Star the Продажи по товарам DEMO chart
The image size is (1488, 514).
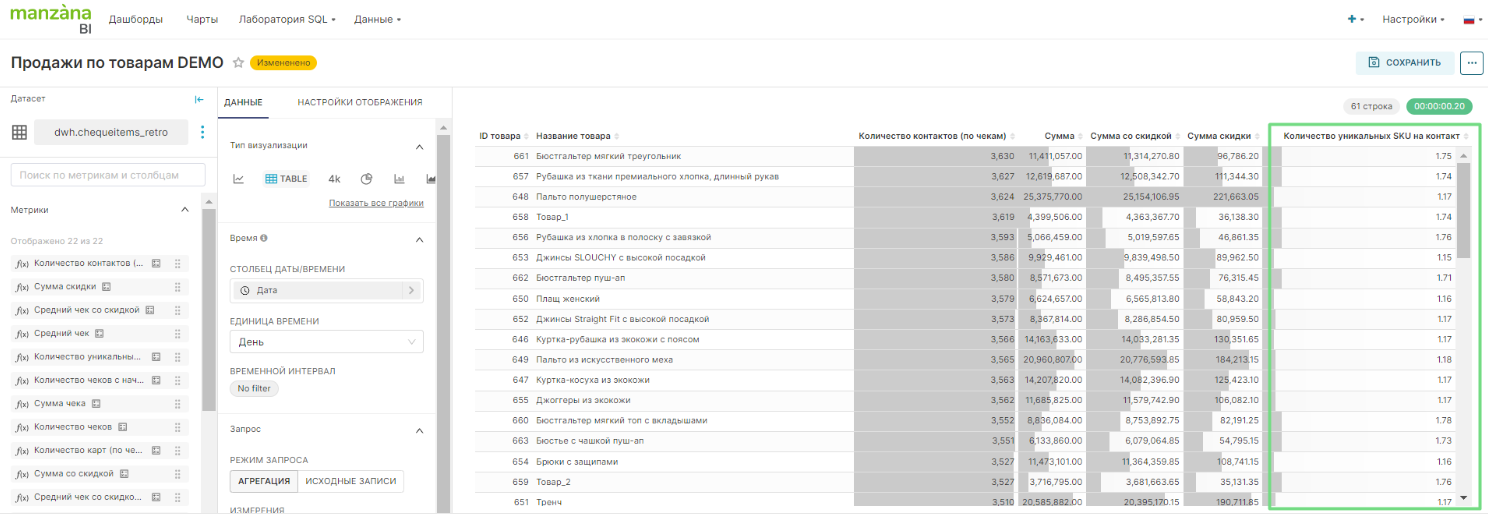point(238,63)
